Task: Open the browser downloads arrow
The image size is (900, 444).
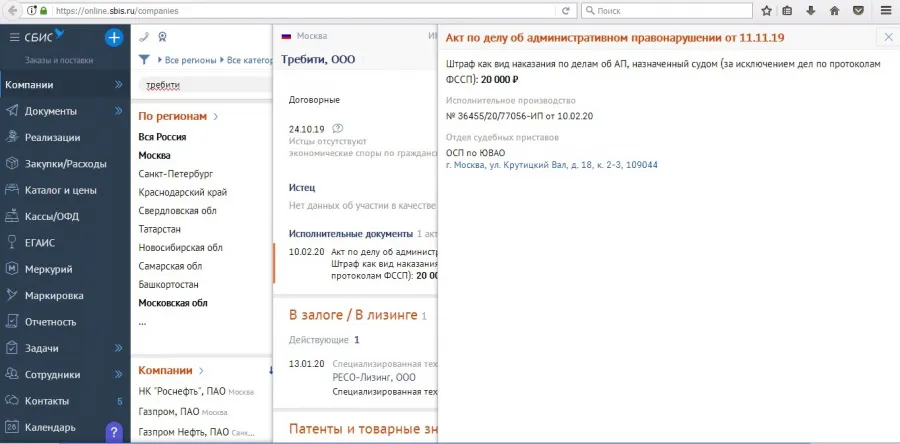Action: (811, 11)
